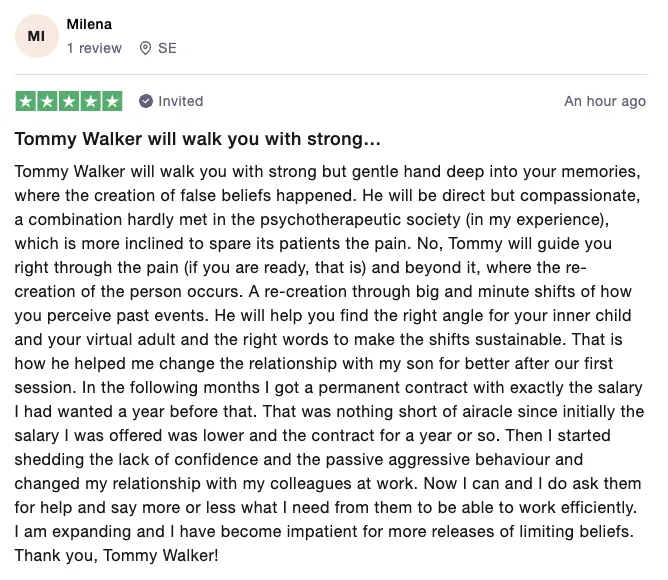Click the fifth green rating star
The height and width of the screenshot is (580, 668).
pyautogui.click(x=112, y=101)
